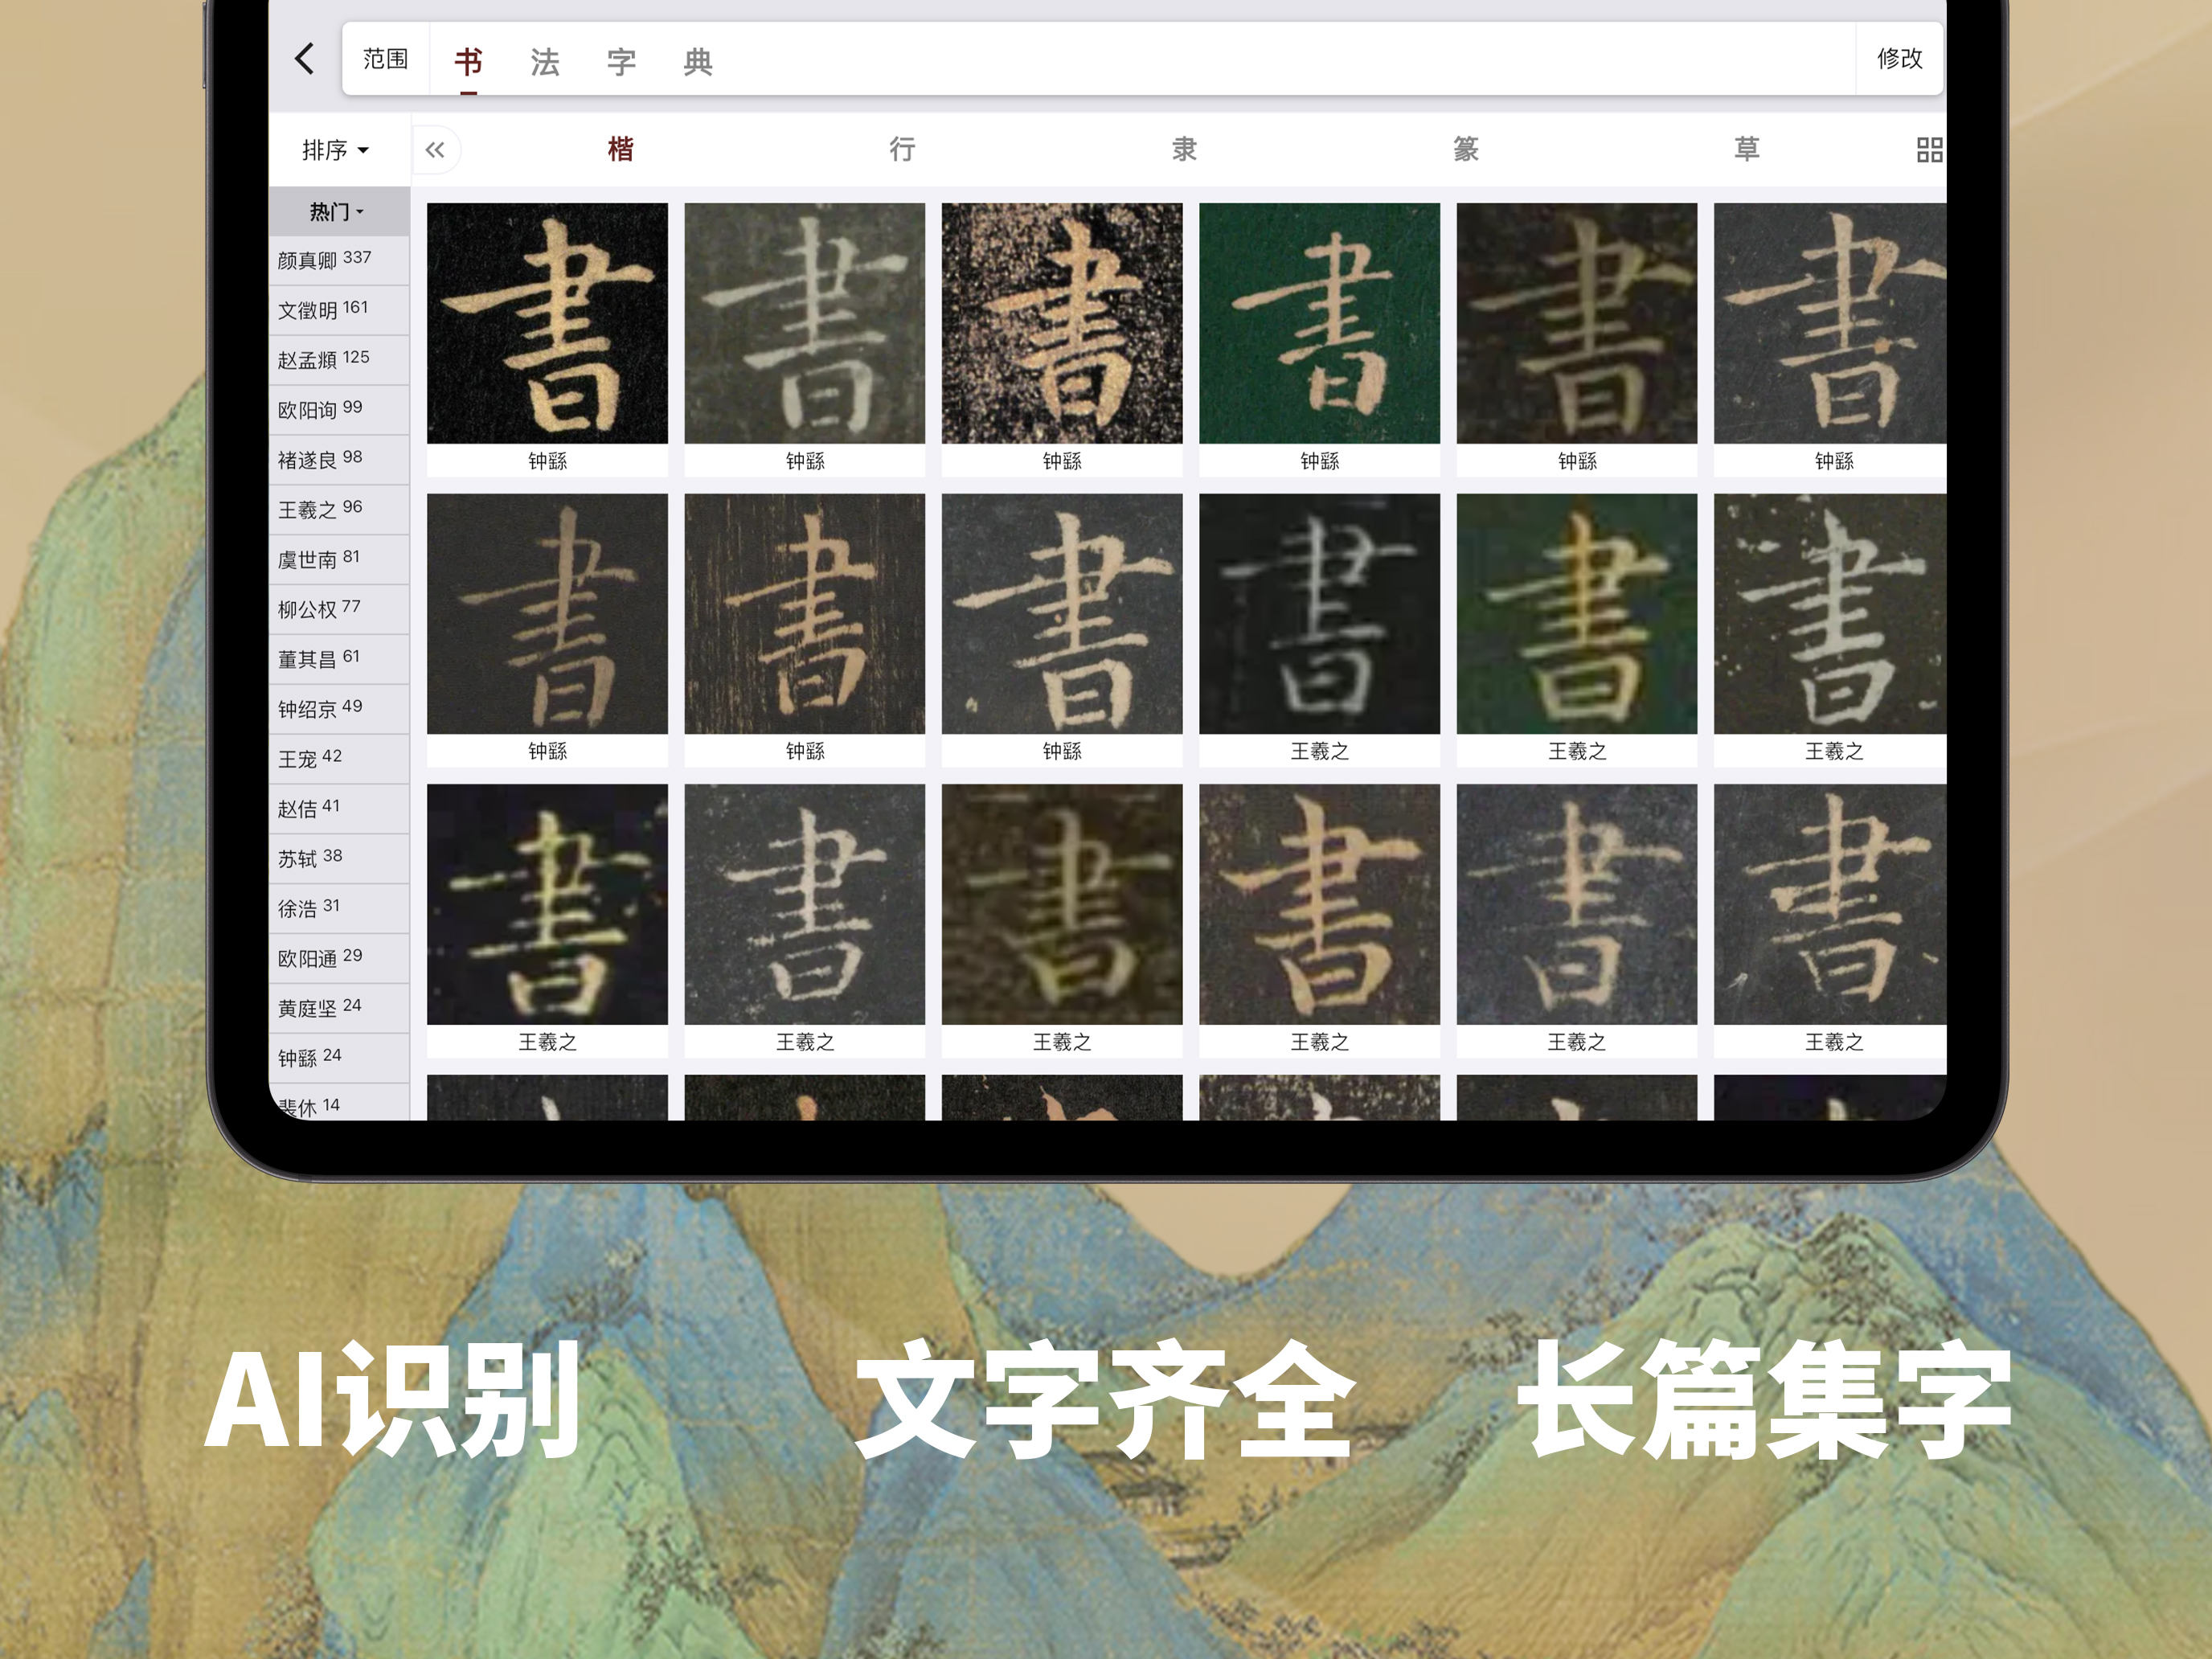Filter by calligrapher 董其昌 61
Viewport: 2212px width, 1659px height.
tap(339, 659)
